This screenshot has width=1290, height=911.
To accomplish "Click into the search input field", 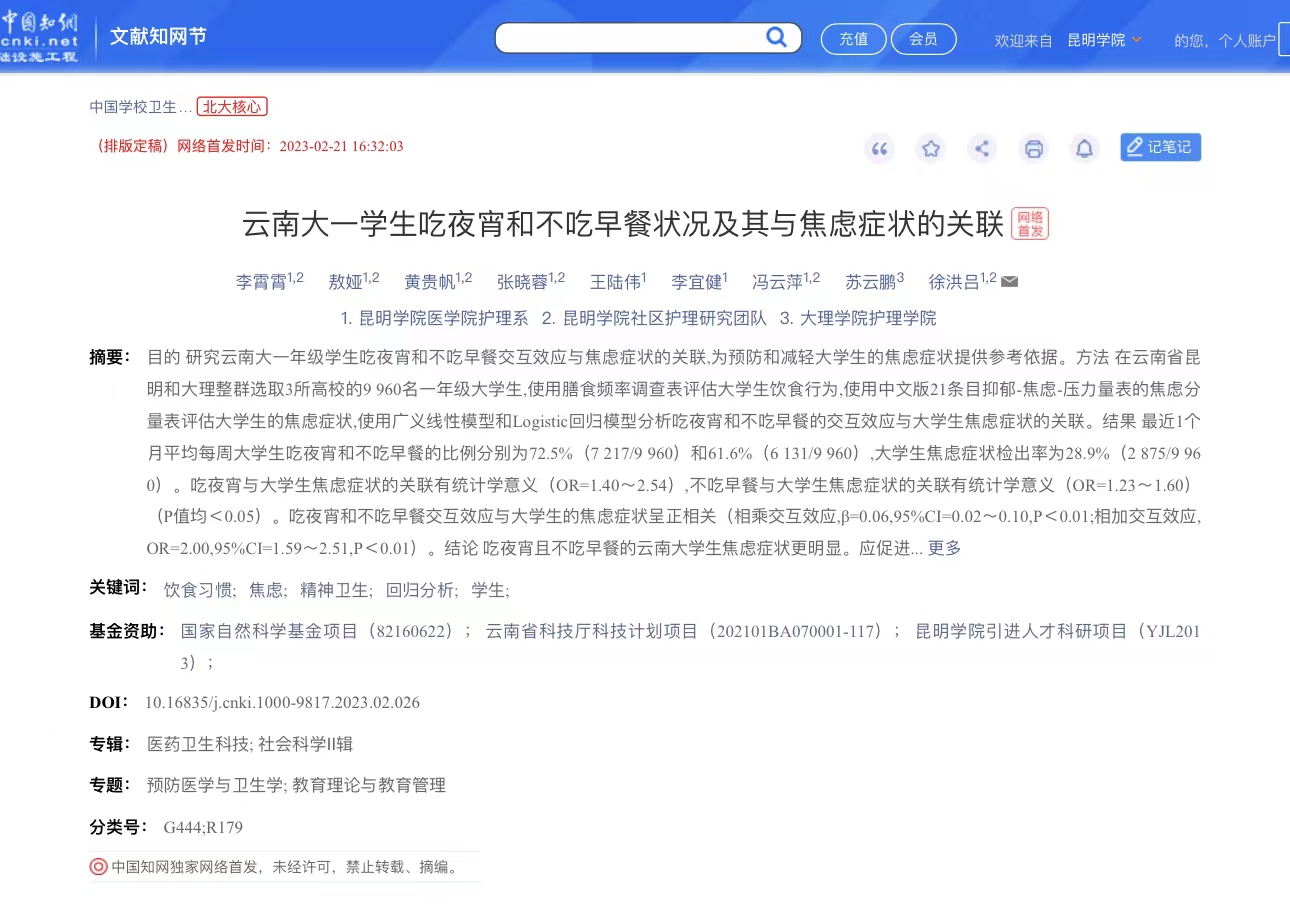I will (x=630, y=38).
